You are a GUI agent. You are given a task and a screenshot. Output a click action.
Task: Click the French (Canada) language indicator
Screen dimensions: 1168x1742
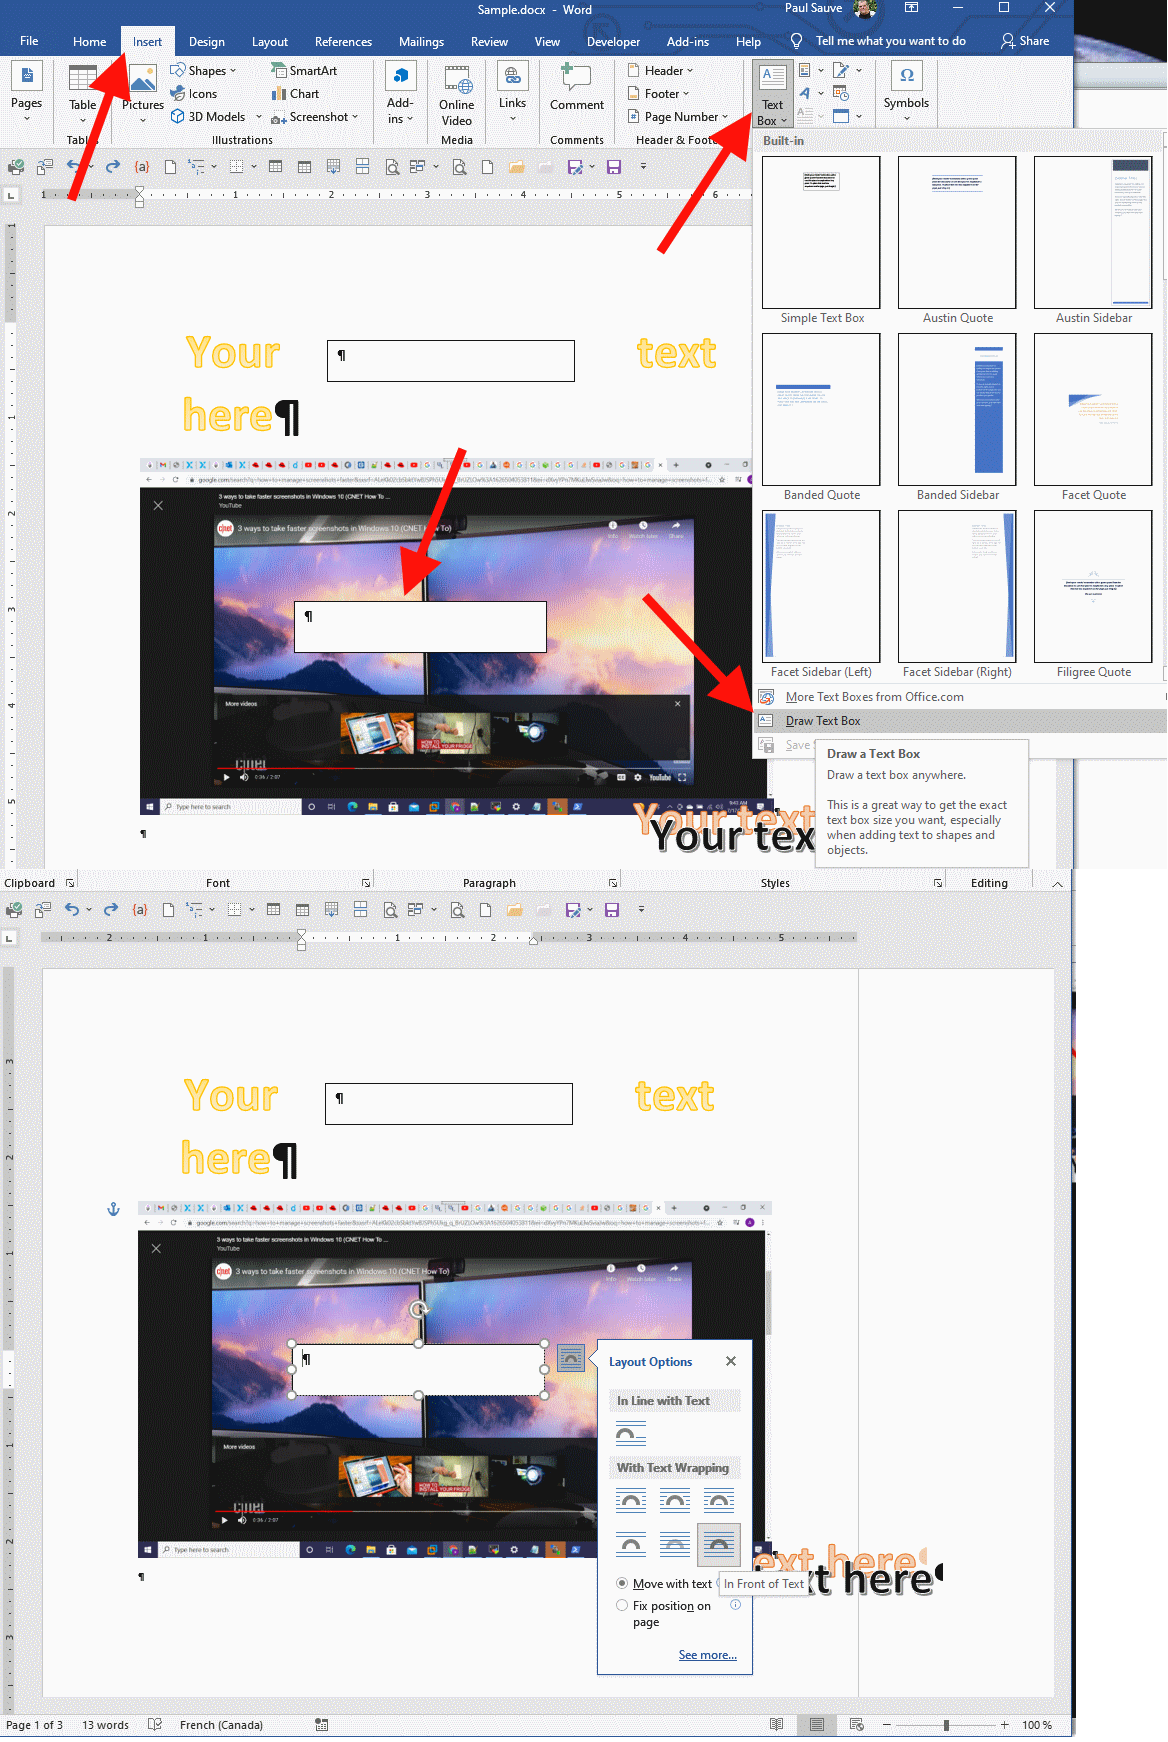[x=221, y=1725]
